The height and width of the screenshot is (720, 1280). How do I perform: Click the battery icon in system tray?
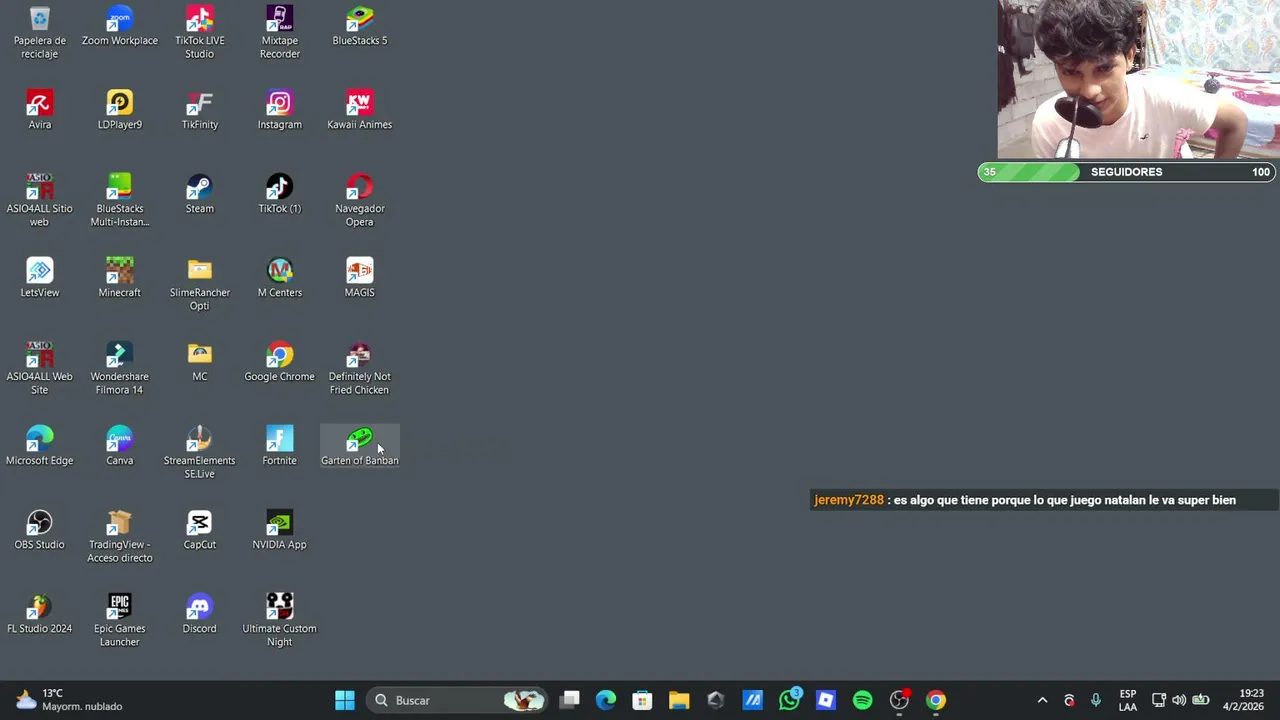pyautogui.click(x=1201, y=700)
